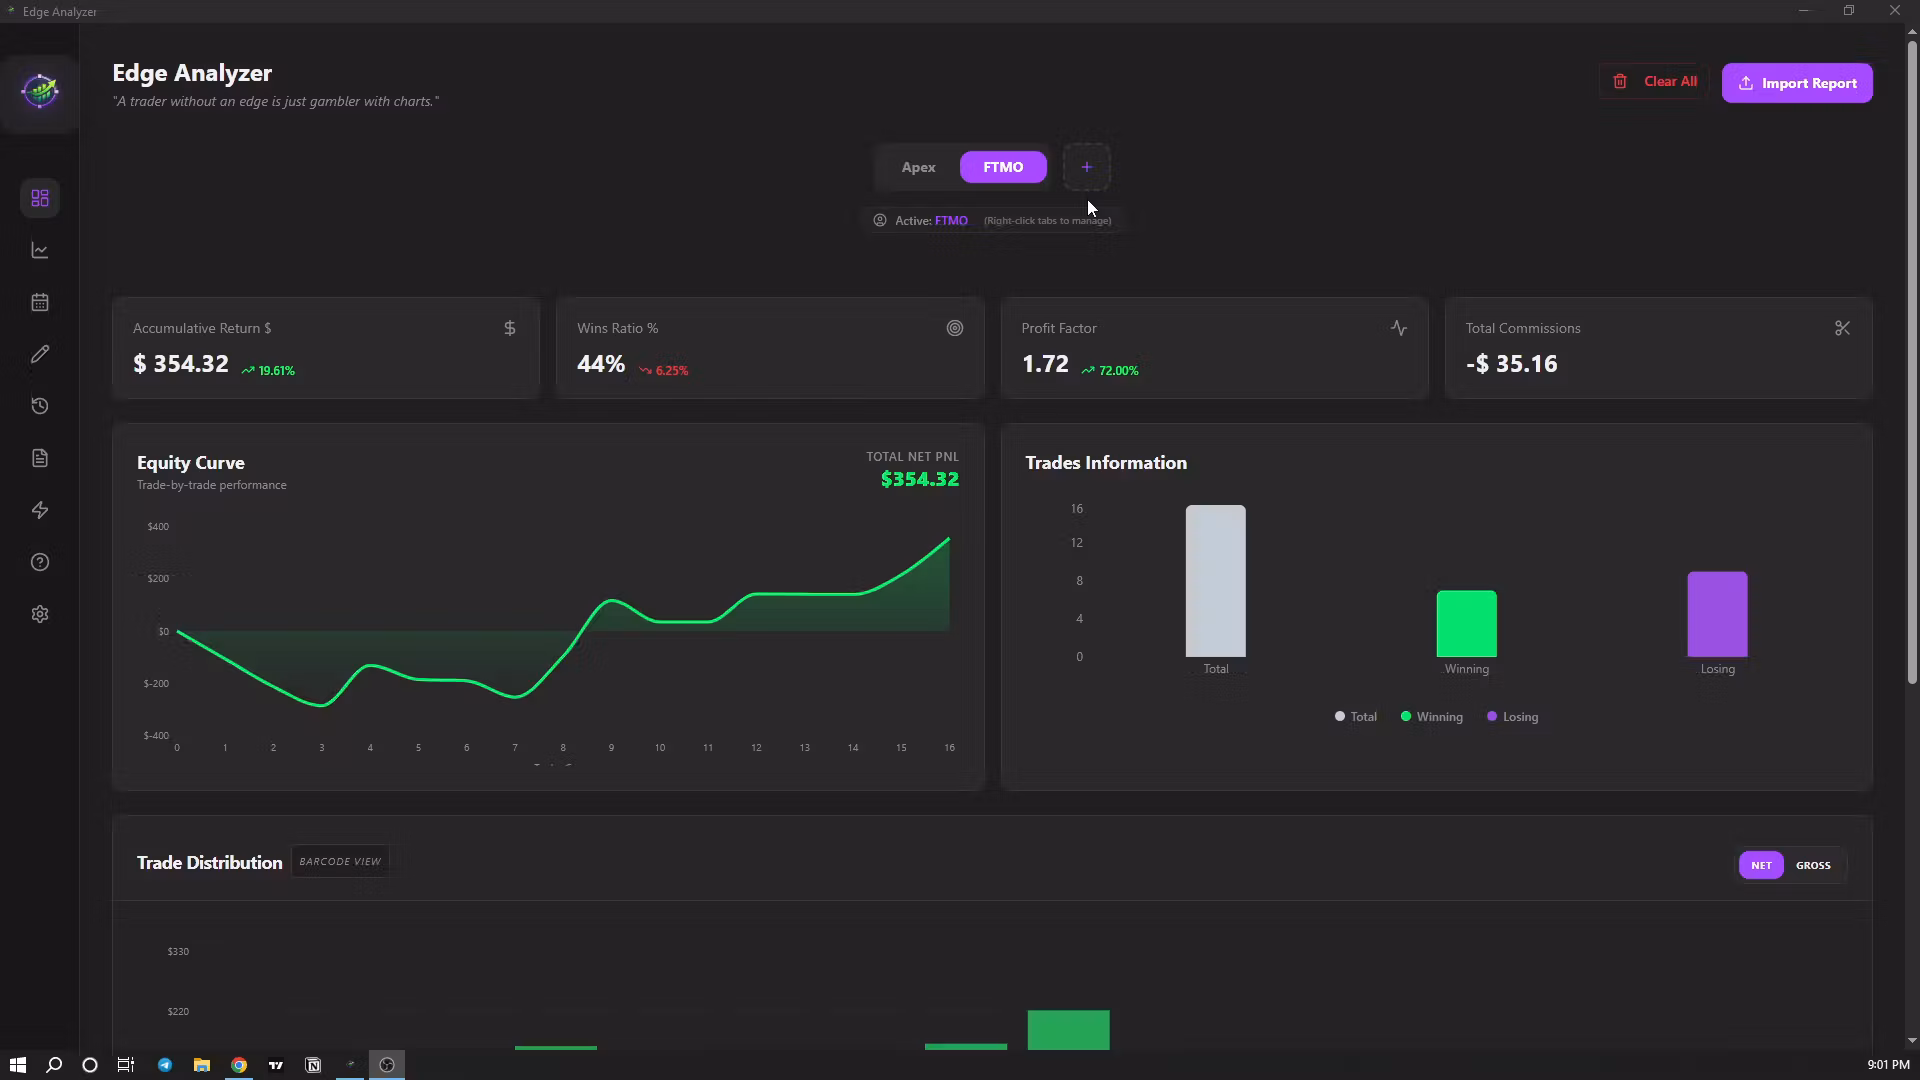Screen dimensions: 1920x1080
Task: Open TradingView from the taskbar
Action: coord(276,1065)
